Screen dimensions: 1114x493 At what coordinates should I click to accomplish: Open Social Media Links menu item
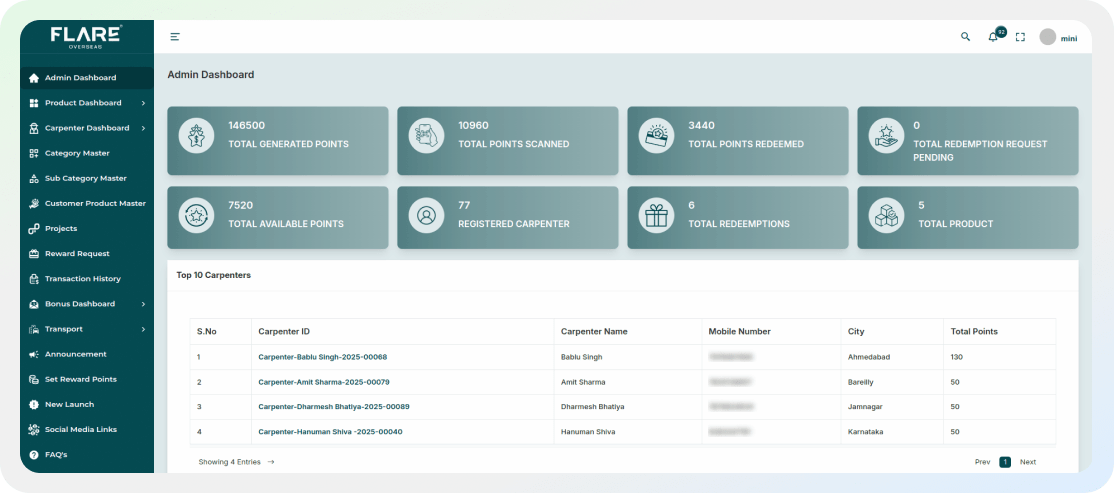(87, 430)
